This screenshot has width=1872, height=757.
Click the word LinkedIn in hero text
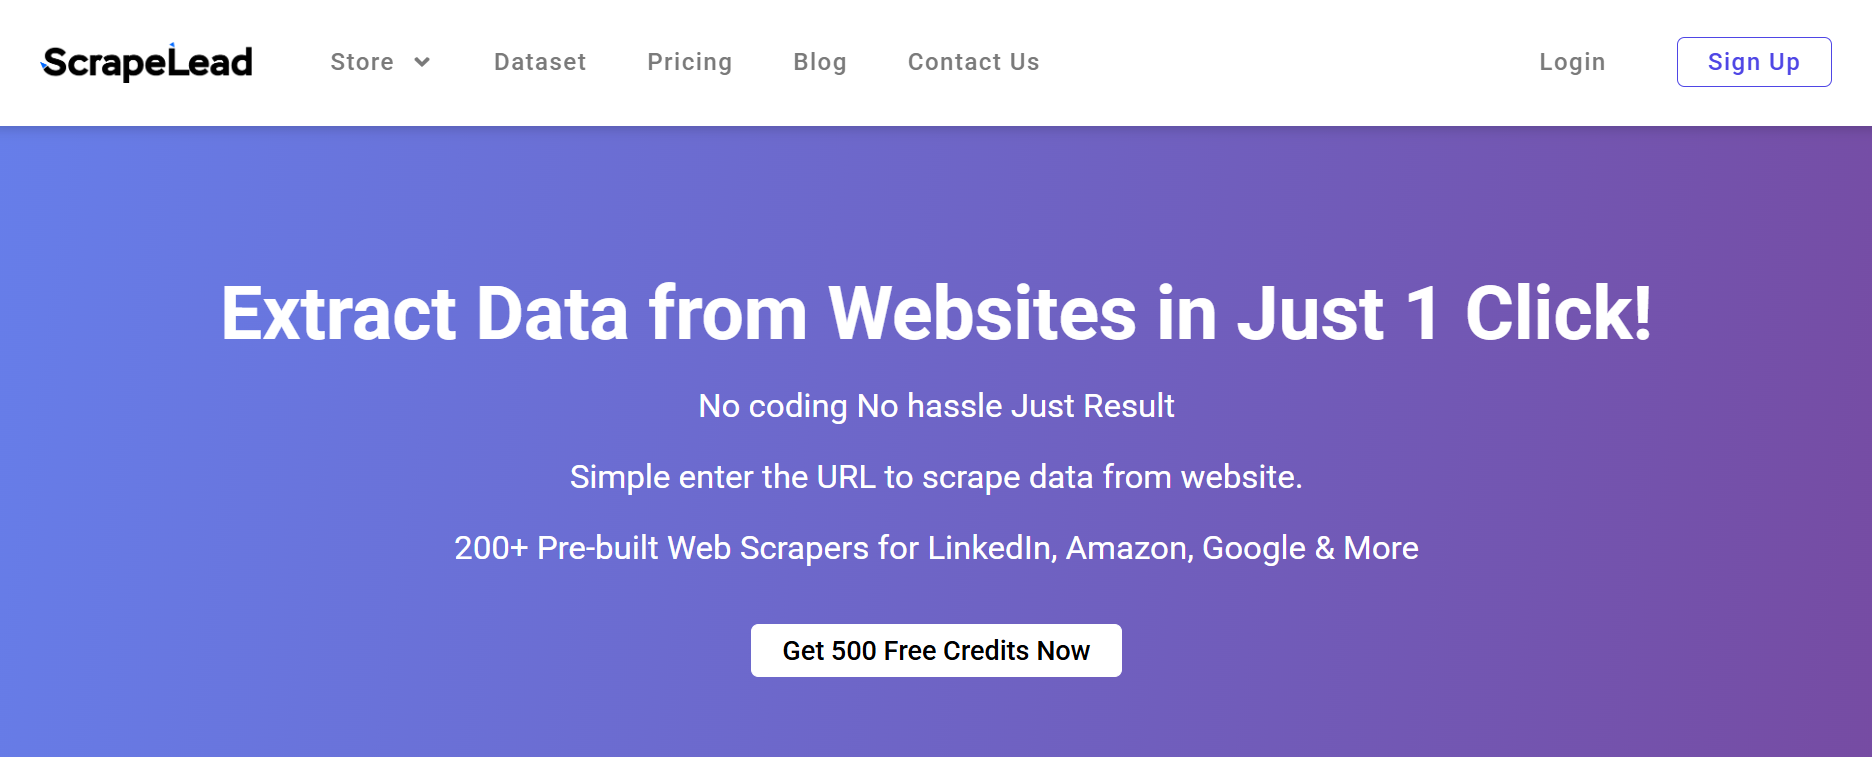tap(990, 548)
